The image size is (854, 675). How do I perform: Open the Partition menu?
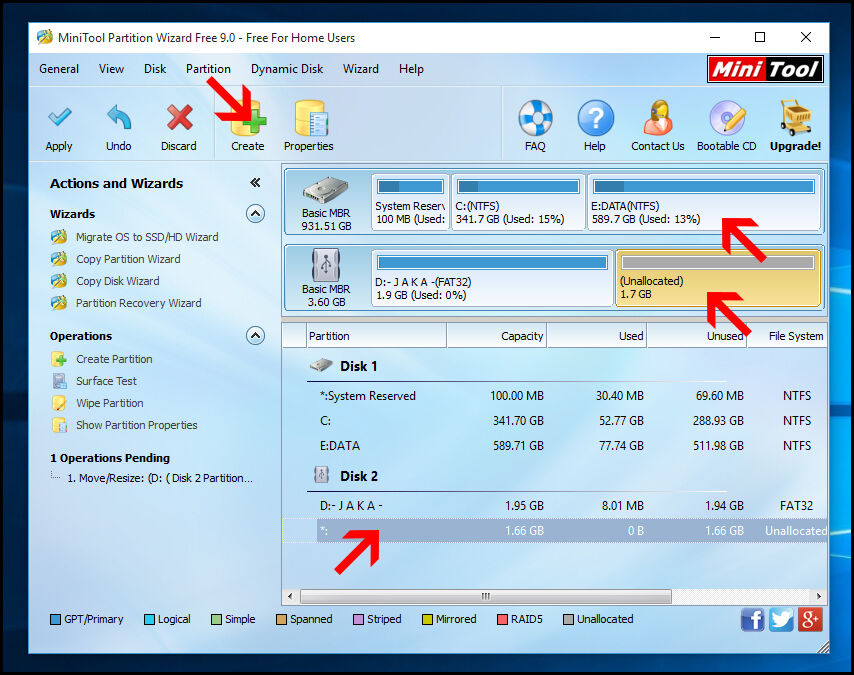coord(208,69)
